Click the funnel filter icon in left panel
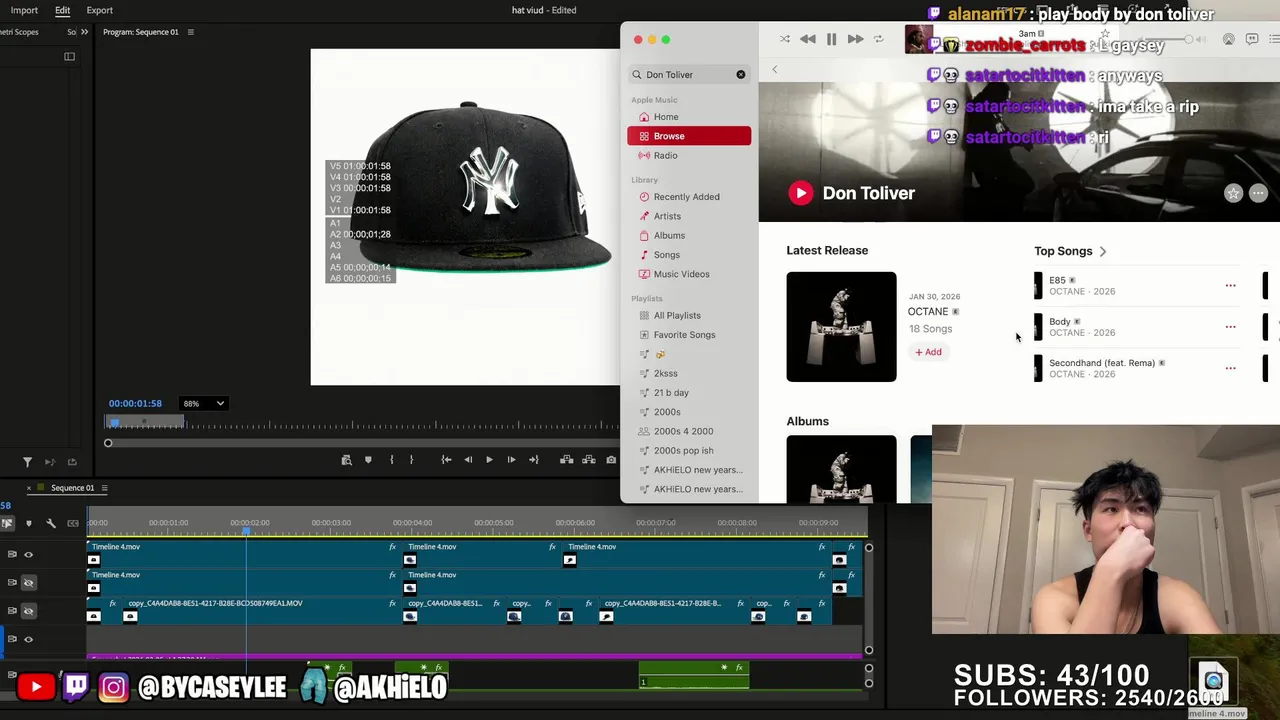This screenshot has width=1280, height=720. [27, 462]
